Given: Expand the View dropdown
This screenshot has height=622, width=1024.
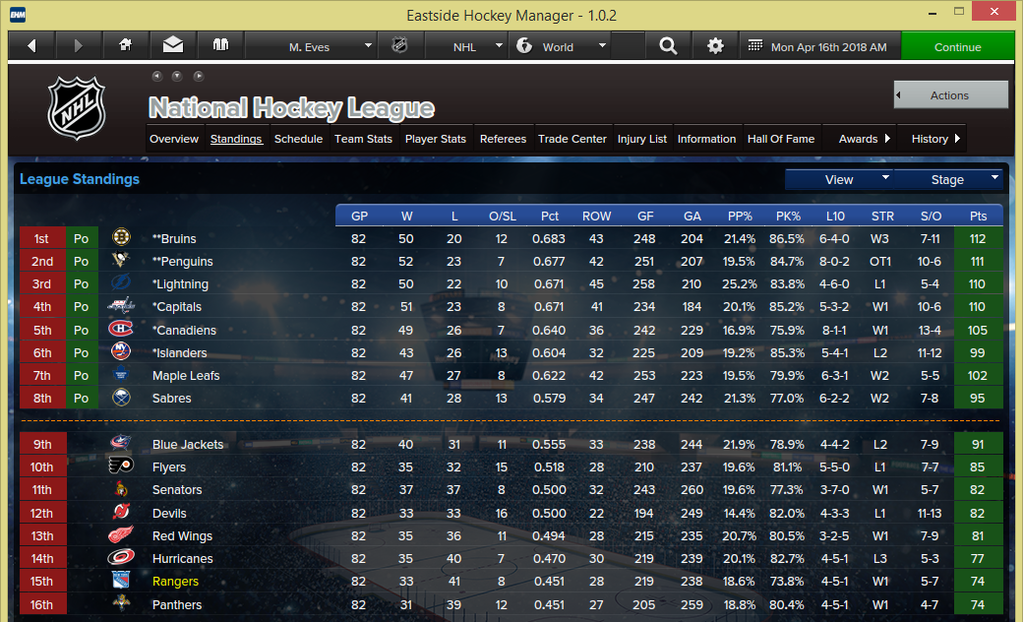Looking at the screenshot, I should pyautogui.click(x=839, y=180).
